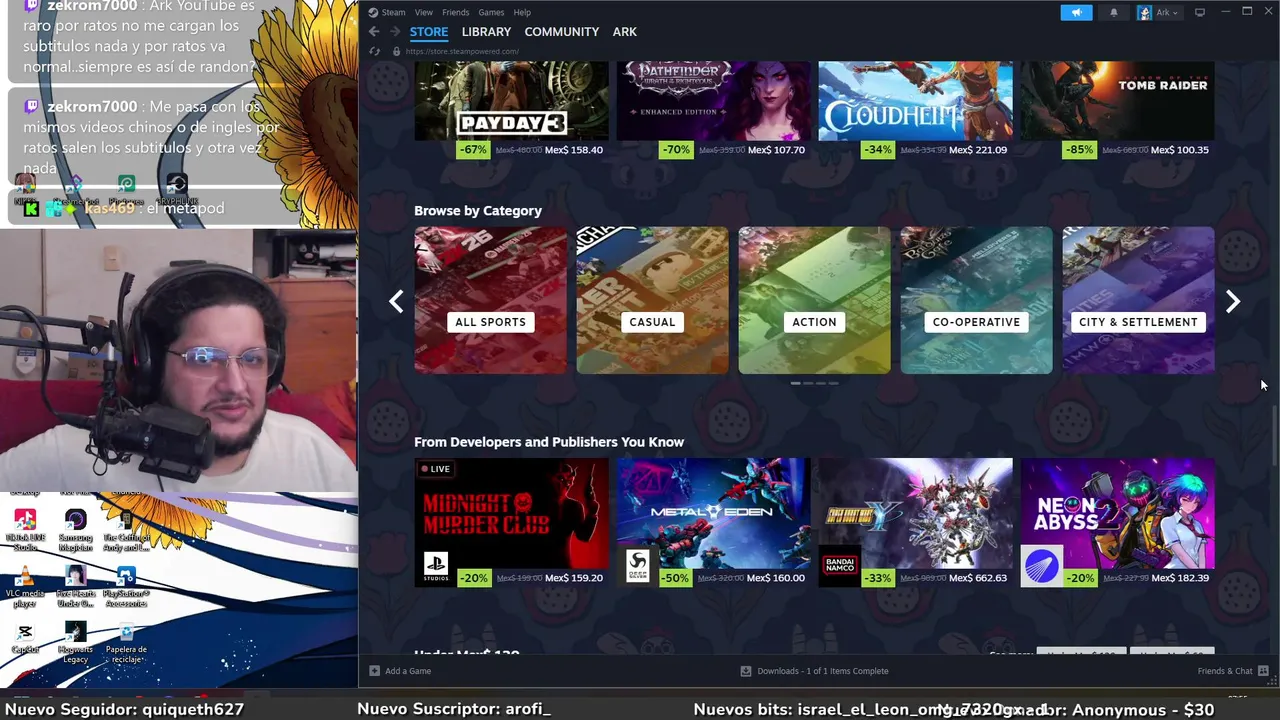This screenshot has height=720, width=1280.
Task: Click Neon Abyss 2 publisher logo
Action: 1042,567
